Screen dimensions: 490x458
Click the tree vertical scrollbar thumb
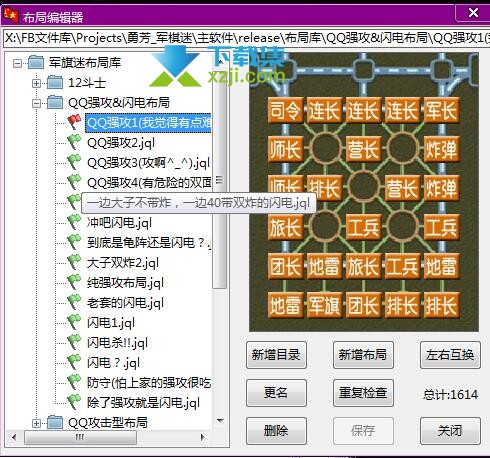220,180
